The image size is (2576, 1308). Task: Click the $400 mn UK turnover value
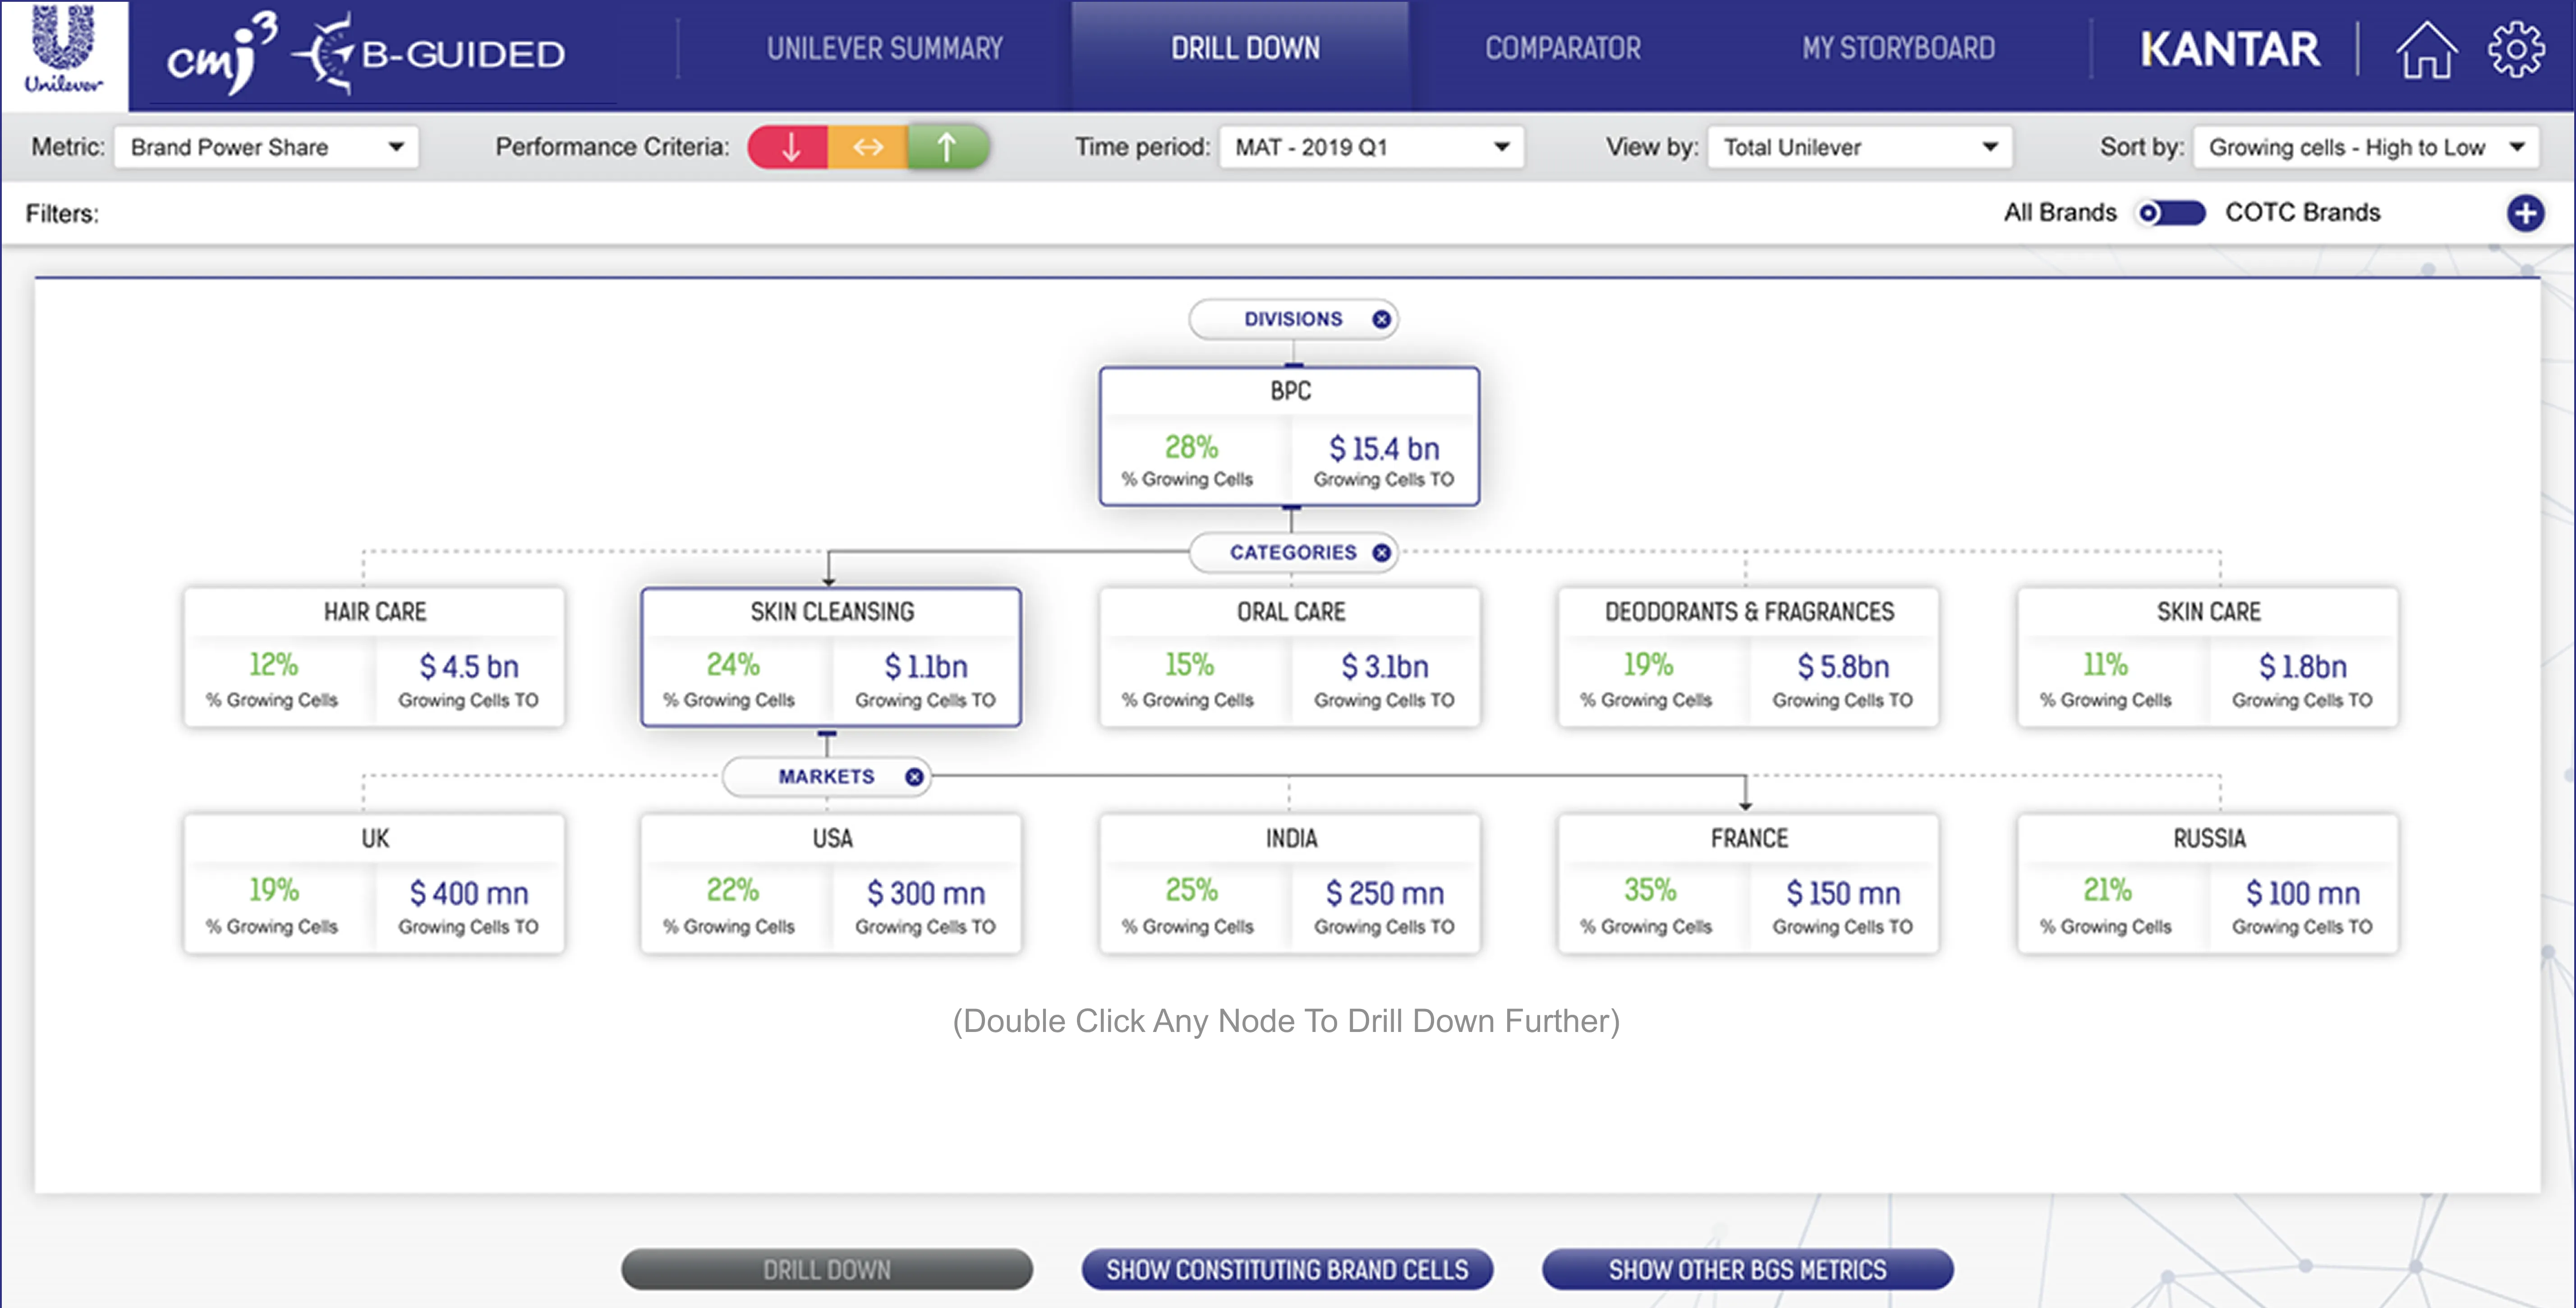pos(469,893)
